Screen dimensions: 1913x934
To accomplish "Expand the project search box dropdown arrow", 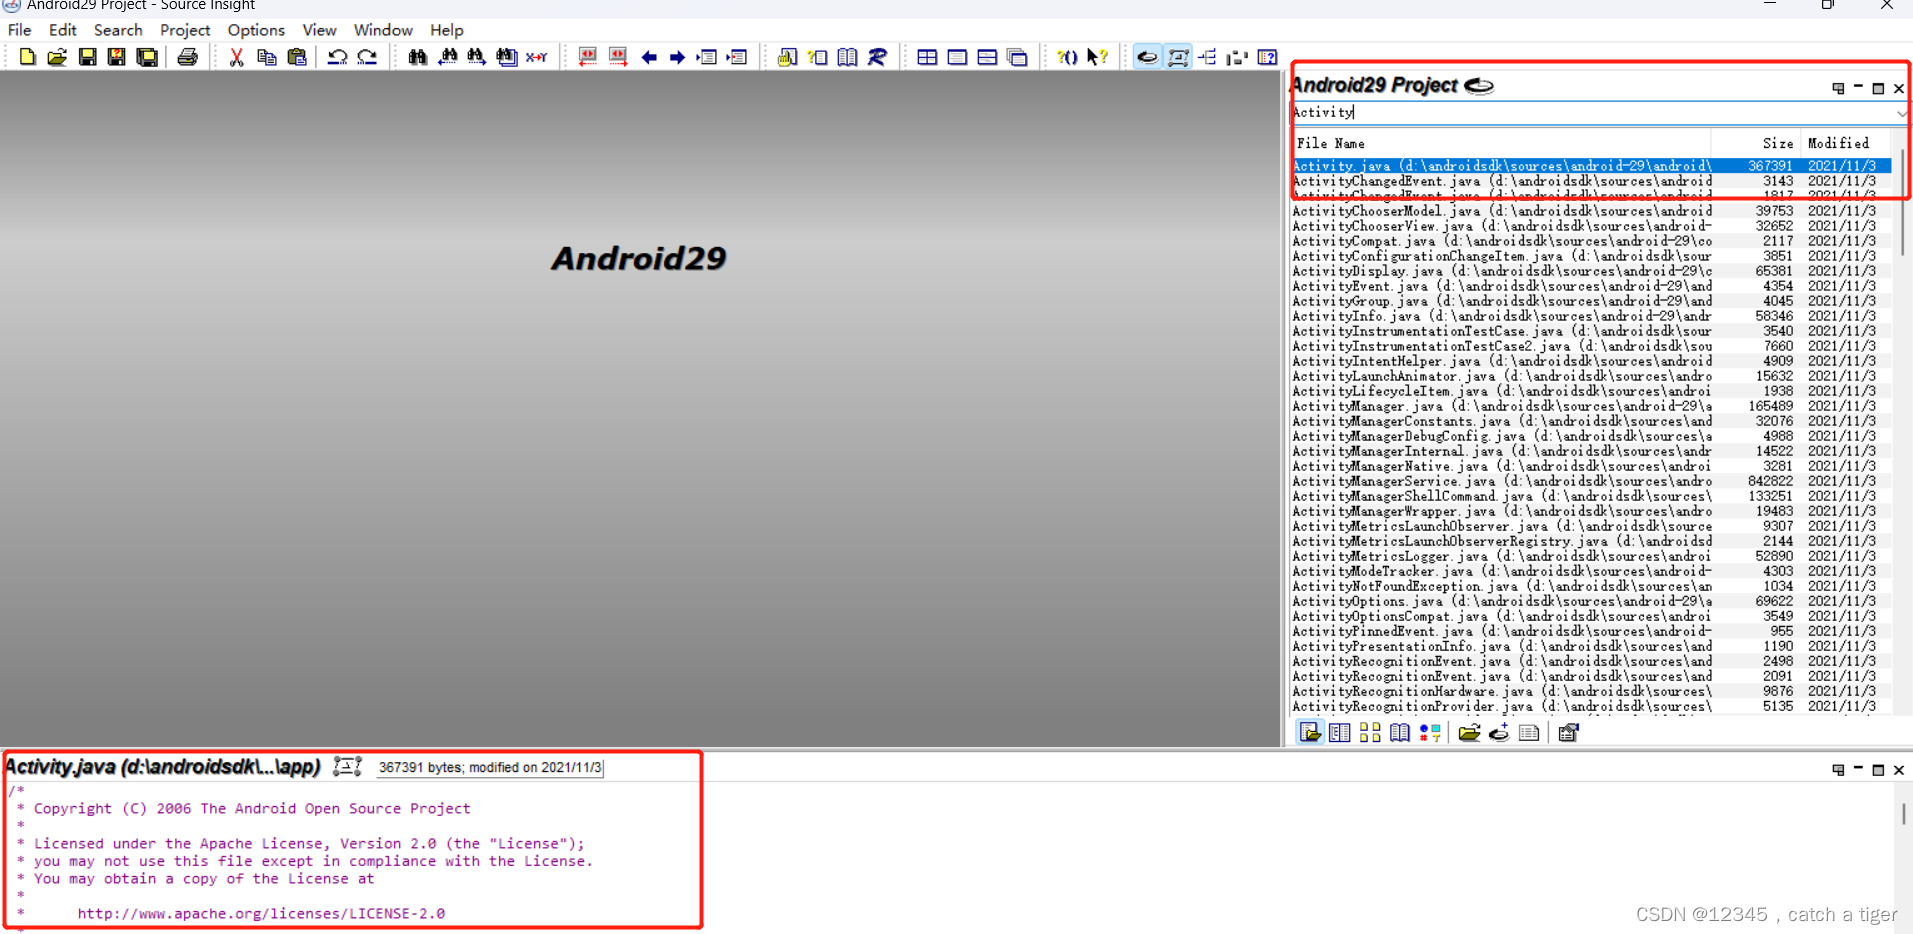I will click(x=1900, y=113).
